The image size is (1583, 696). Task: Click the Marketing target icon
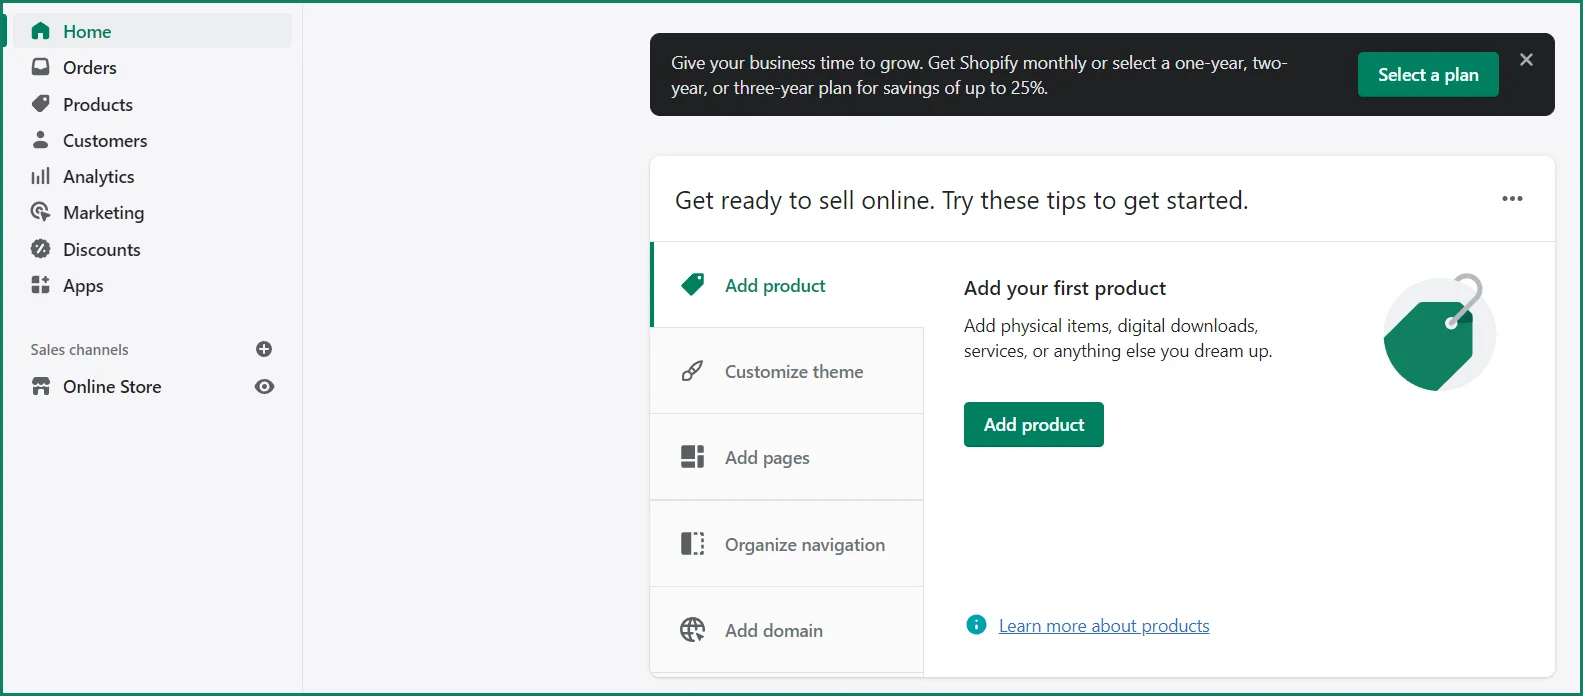(x=40, y=212)
